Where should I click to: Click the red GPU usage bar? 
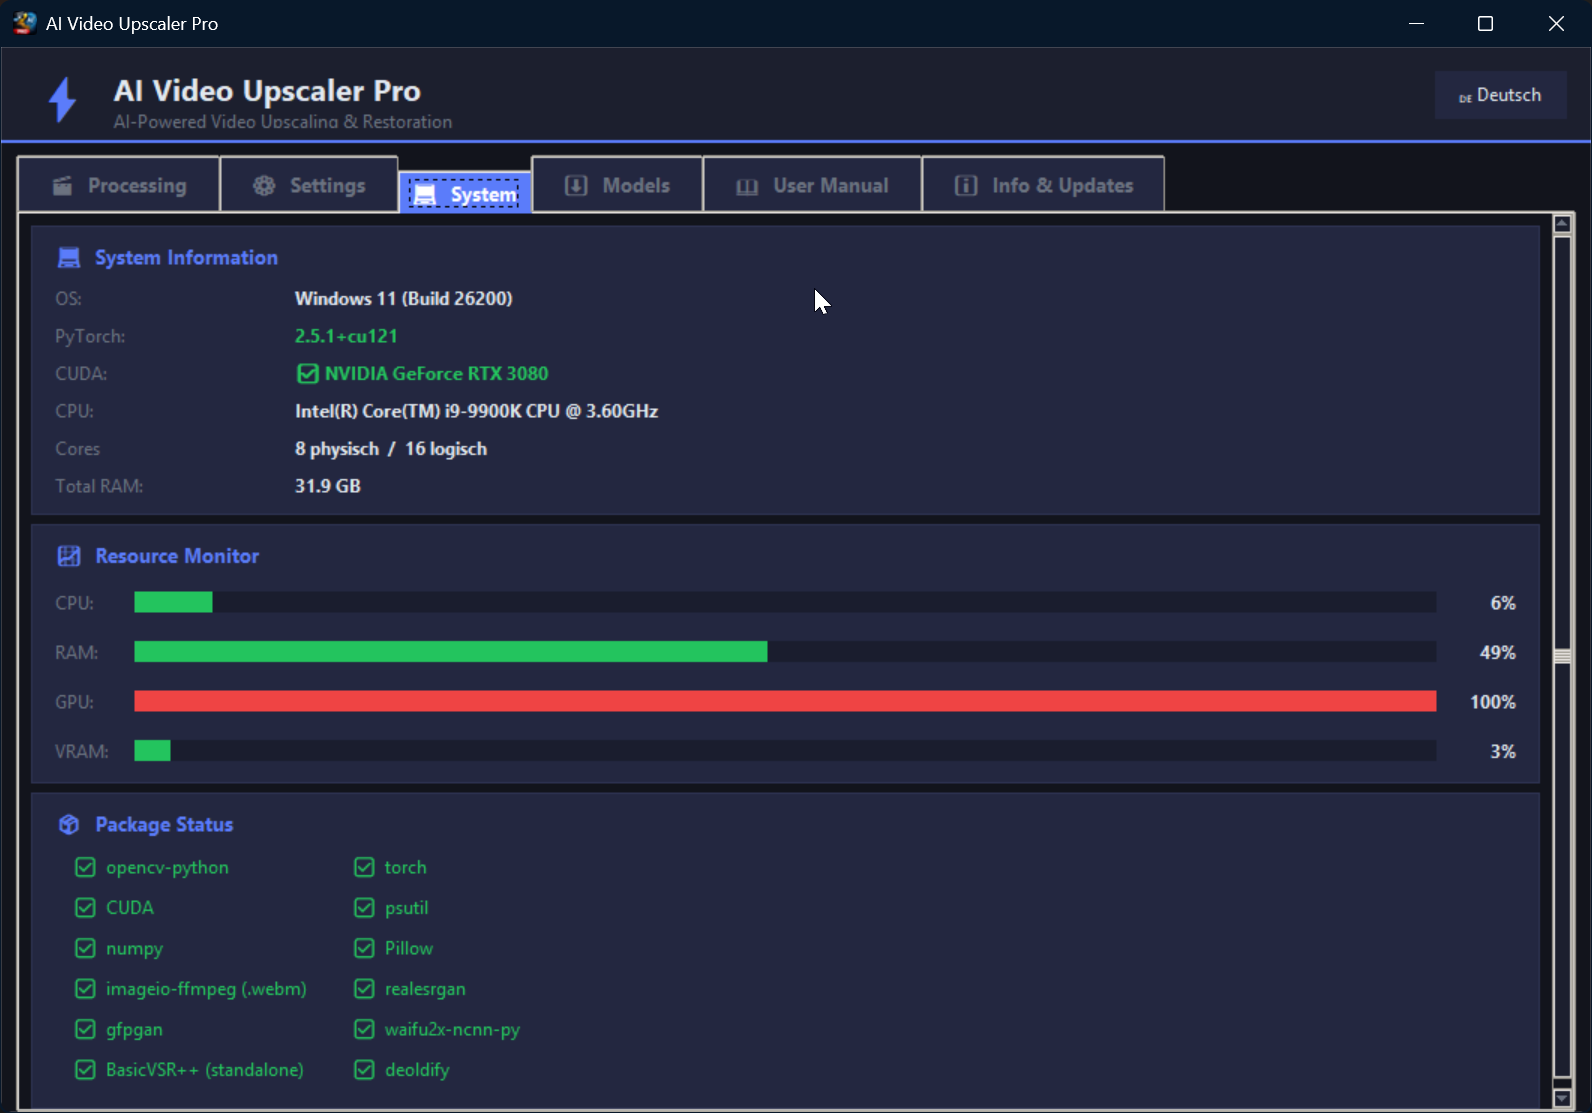(x=785, y=701)
